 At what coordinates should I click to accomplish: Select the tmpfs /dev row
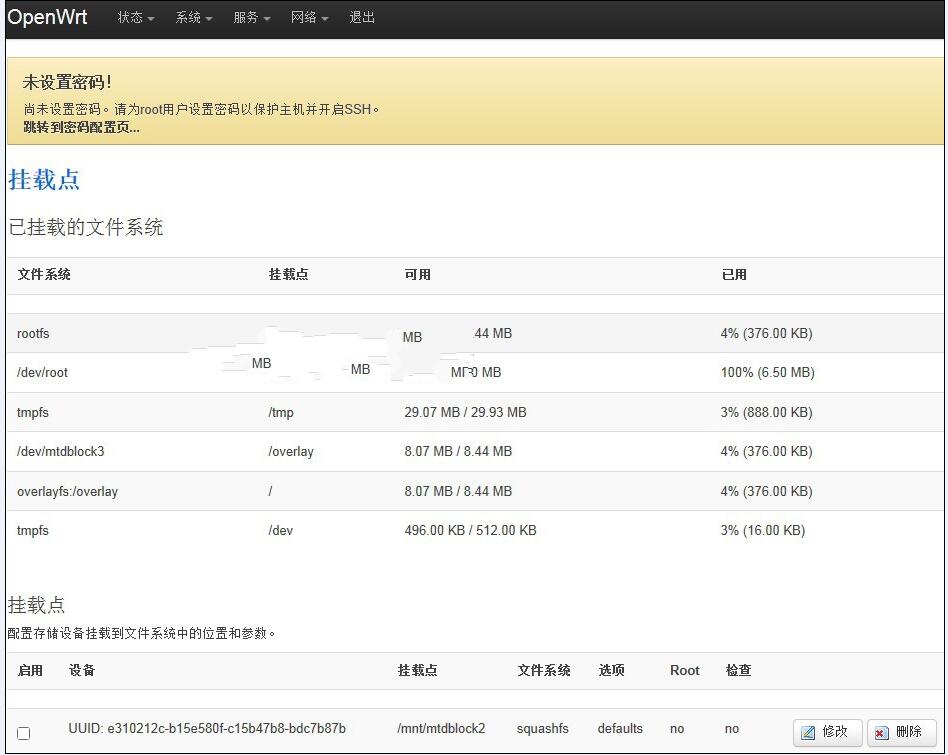[33, 530]
